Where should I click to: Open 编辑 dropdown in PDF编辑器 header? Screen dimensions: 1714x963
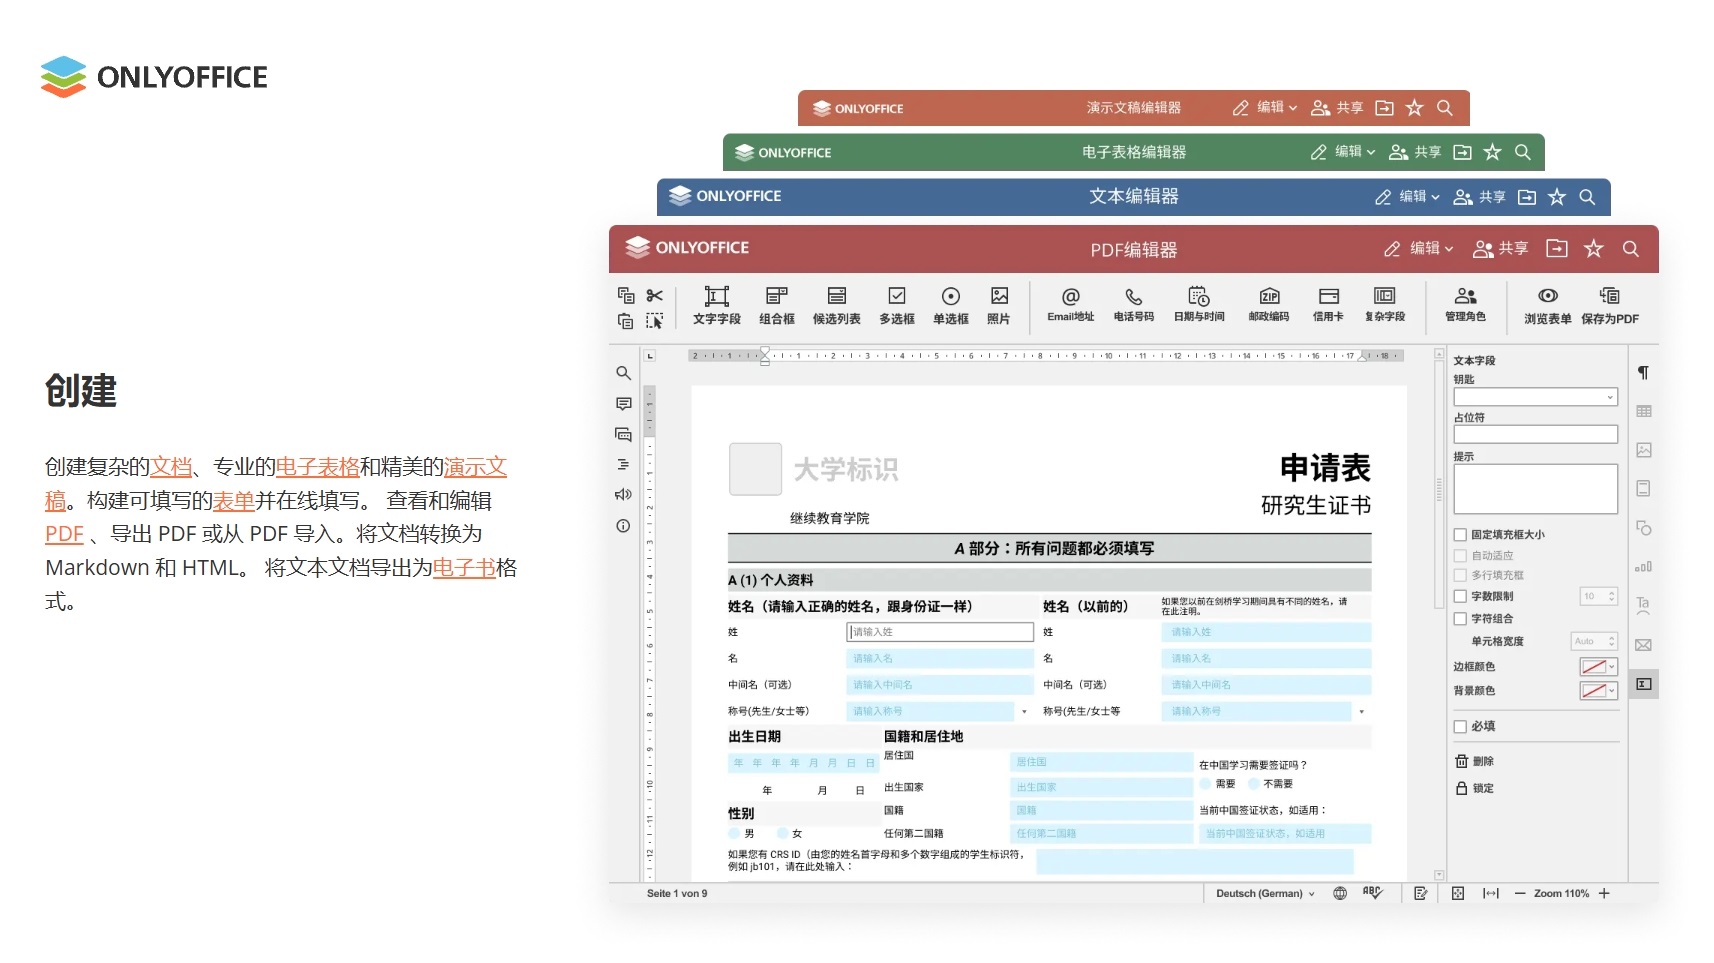pos(1419,249)
